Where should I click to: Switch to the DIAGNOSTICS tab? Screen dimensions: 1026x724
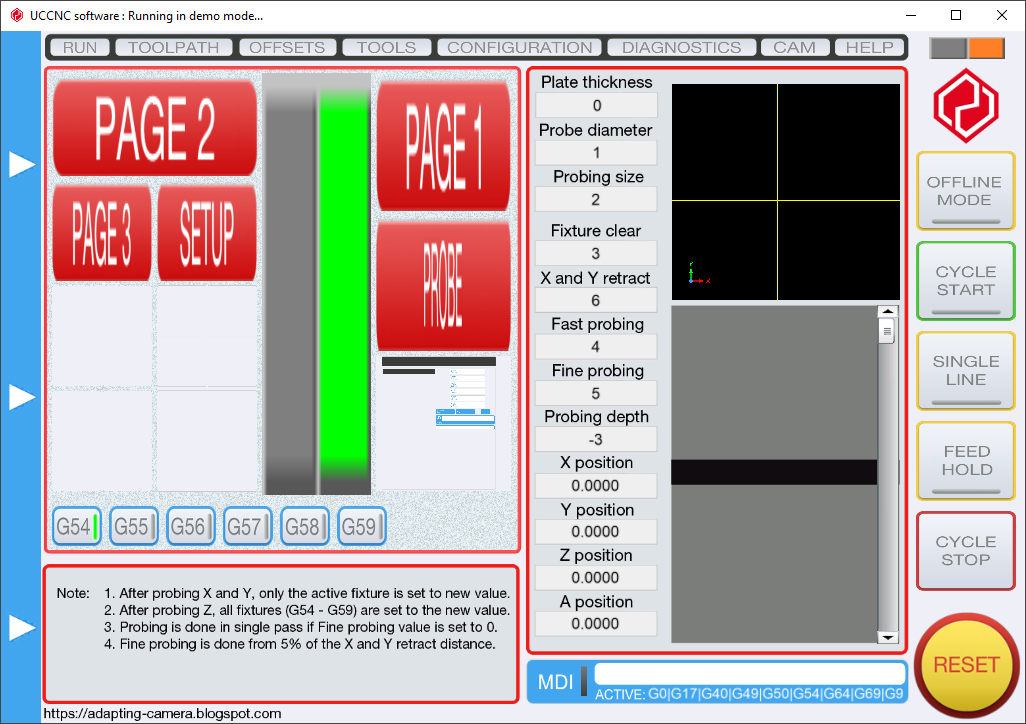point(681,46)
